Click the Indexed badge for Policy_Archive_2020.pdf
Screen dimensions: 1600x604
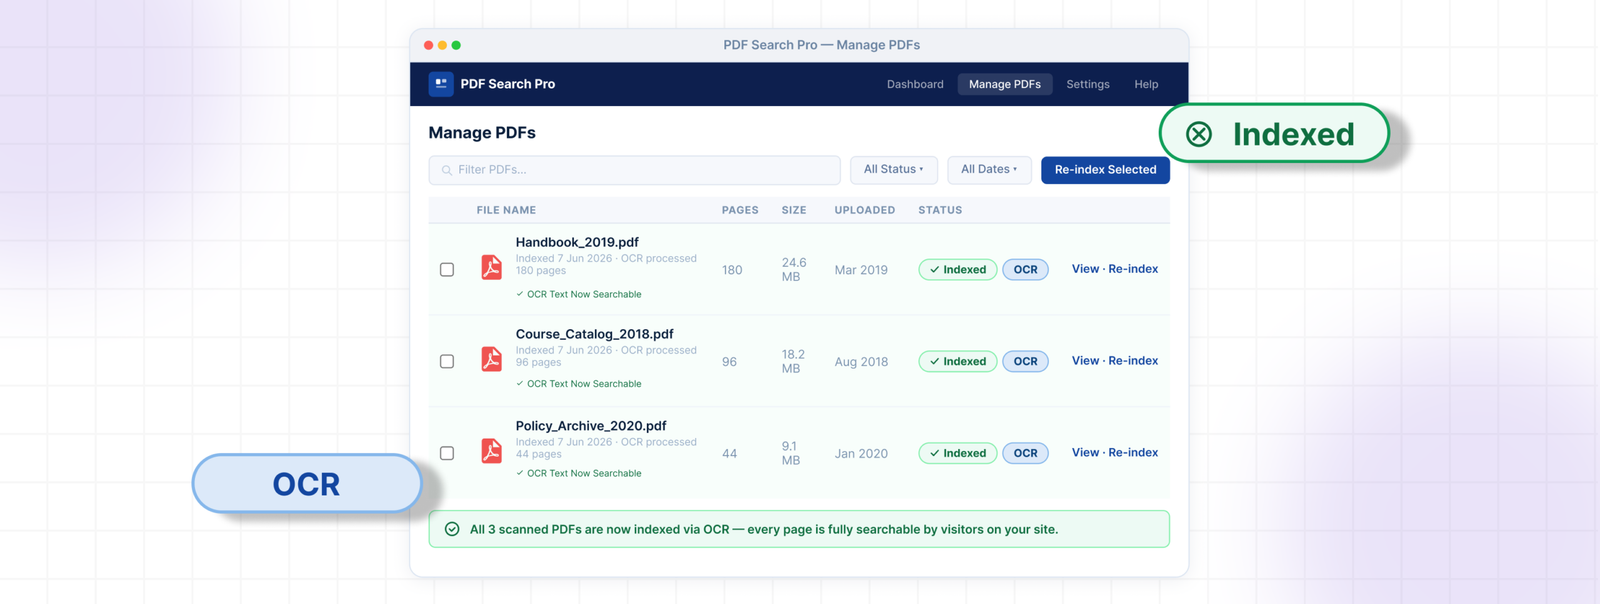[958, 453]
